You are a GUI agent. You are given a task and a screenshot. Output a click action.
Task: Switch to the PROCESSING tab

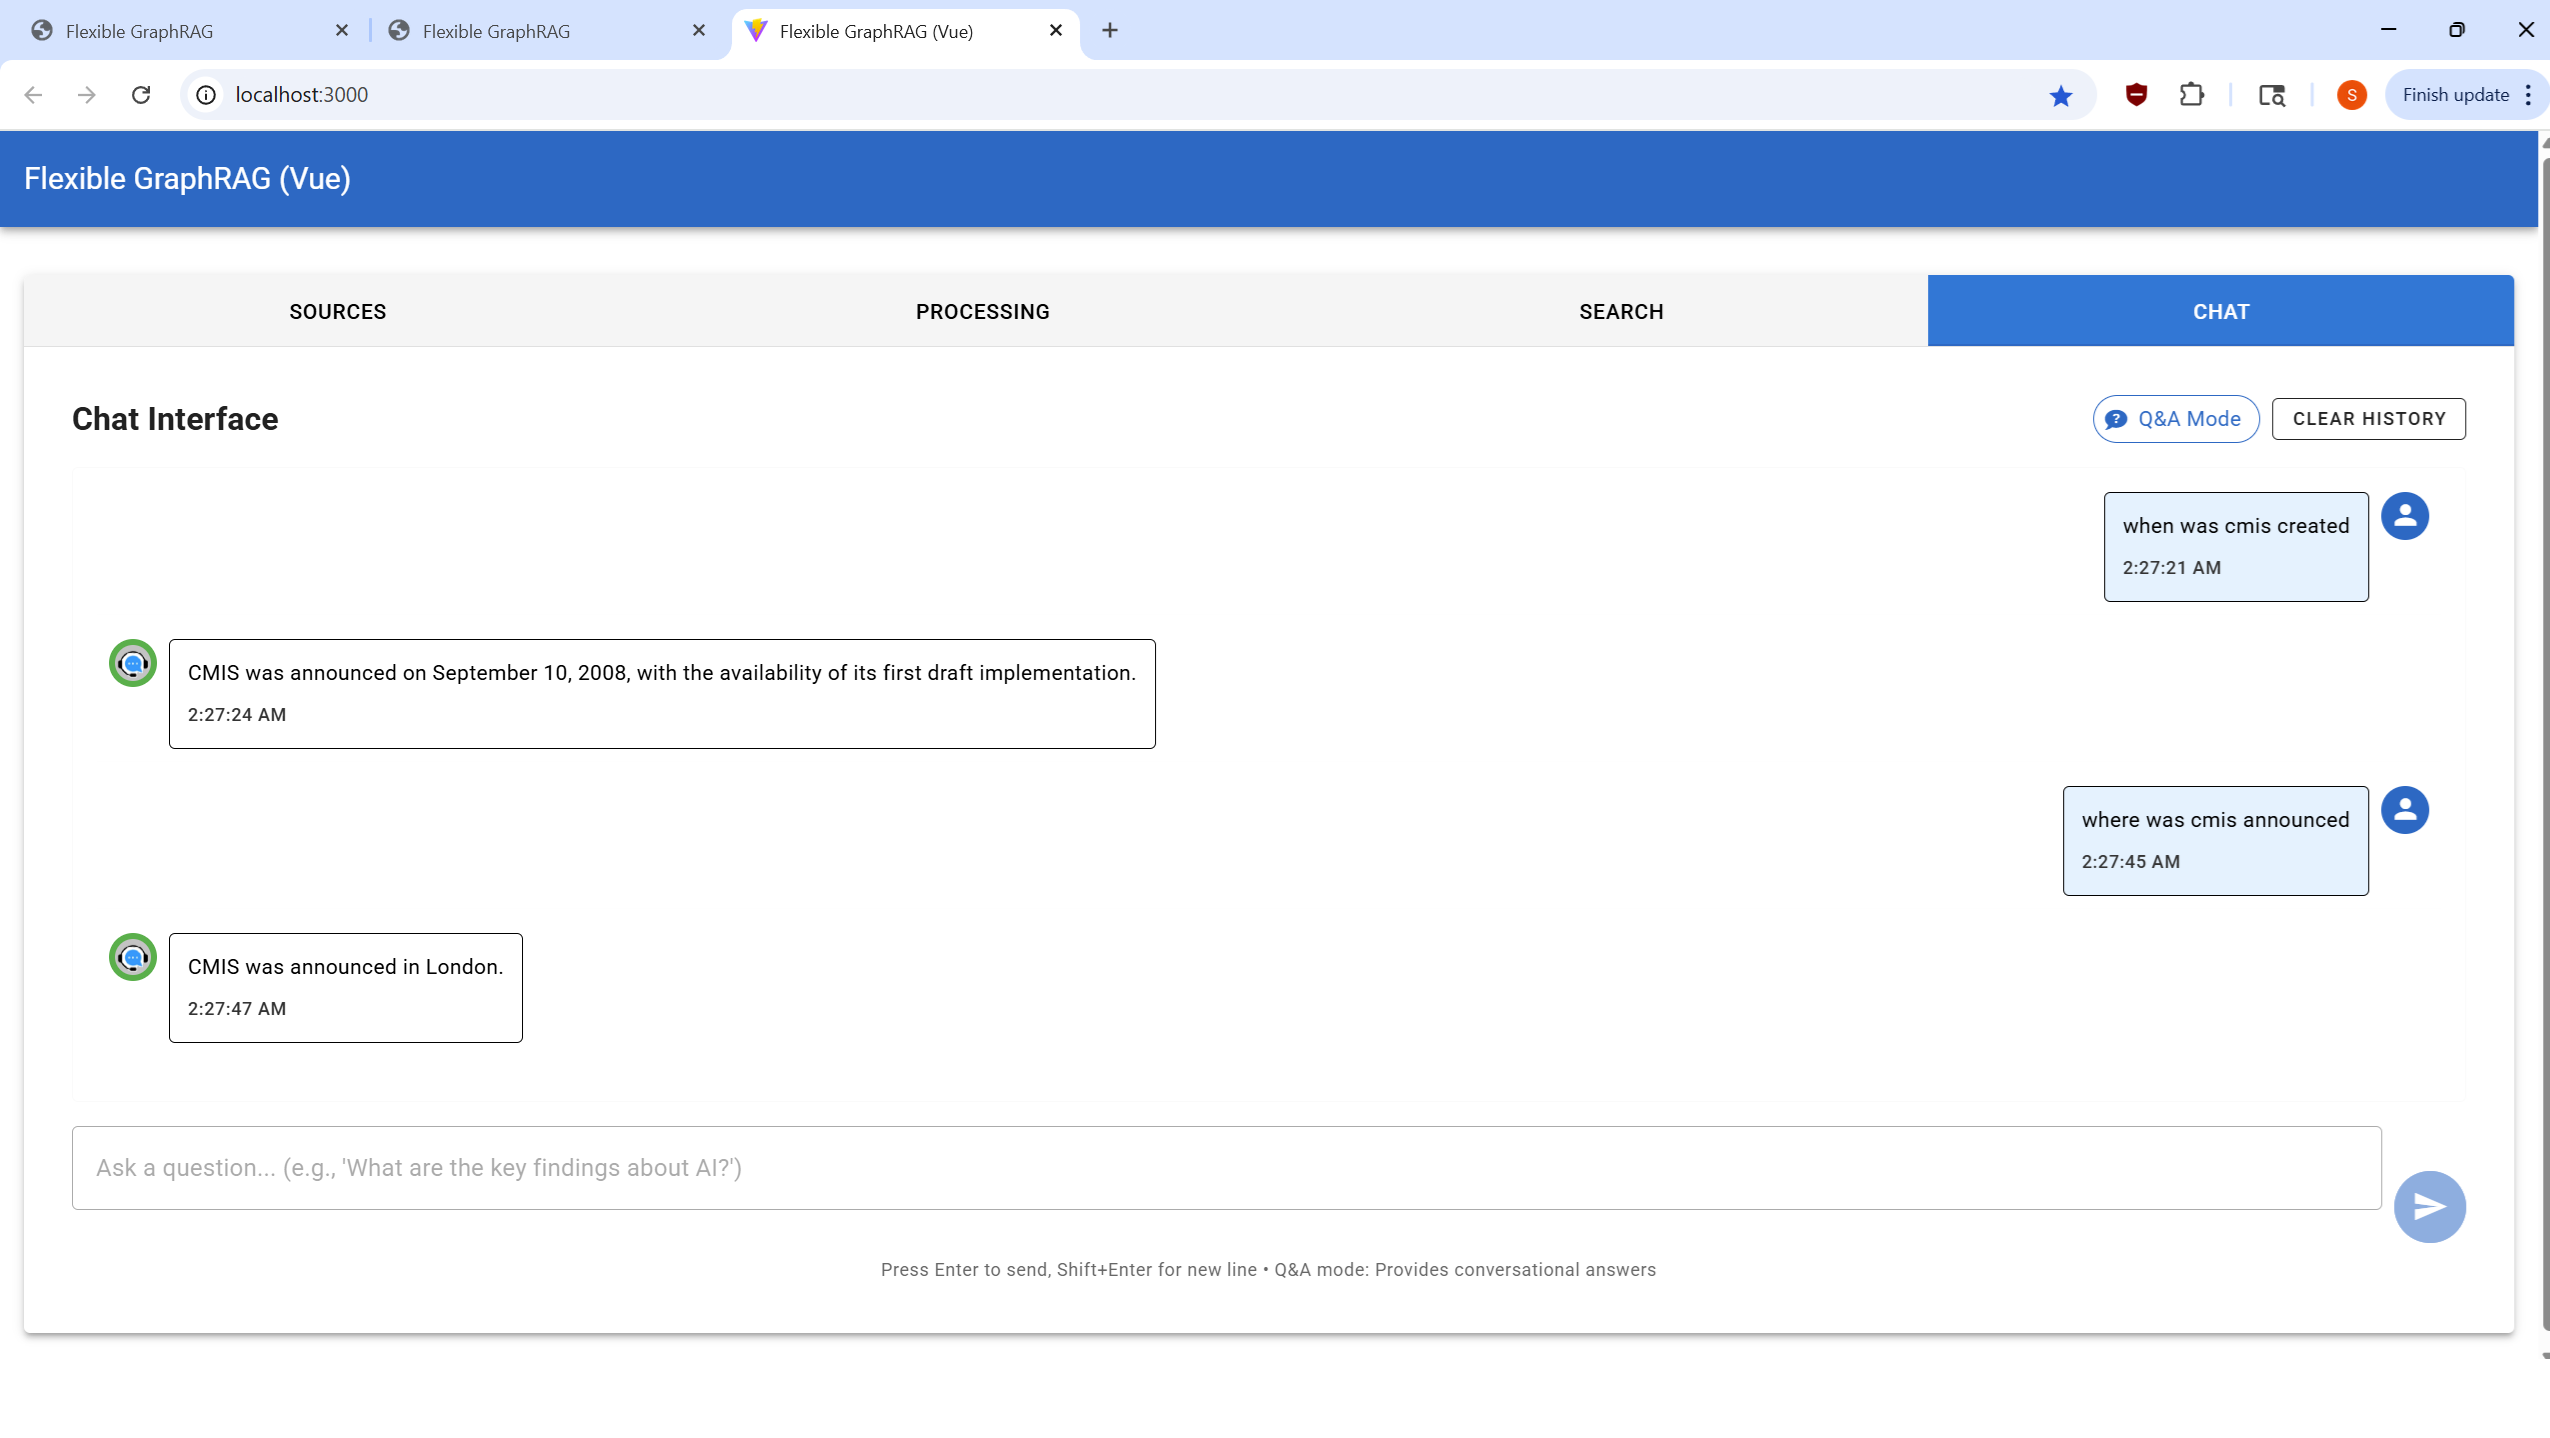click(981, 311)
